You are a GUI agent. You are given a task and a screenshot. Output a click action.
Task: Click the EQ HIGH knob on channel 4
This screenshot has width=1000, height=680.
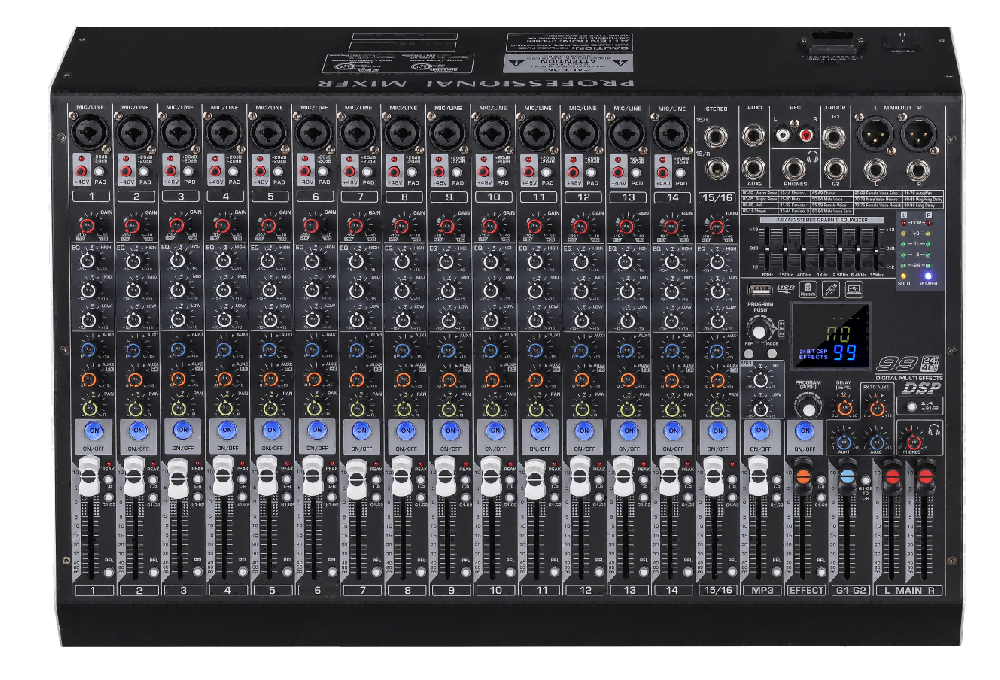pyautogui.click(x=222, y=261)
